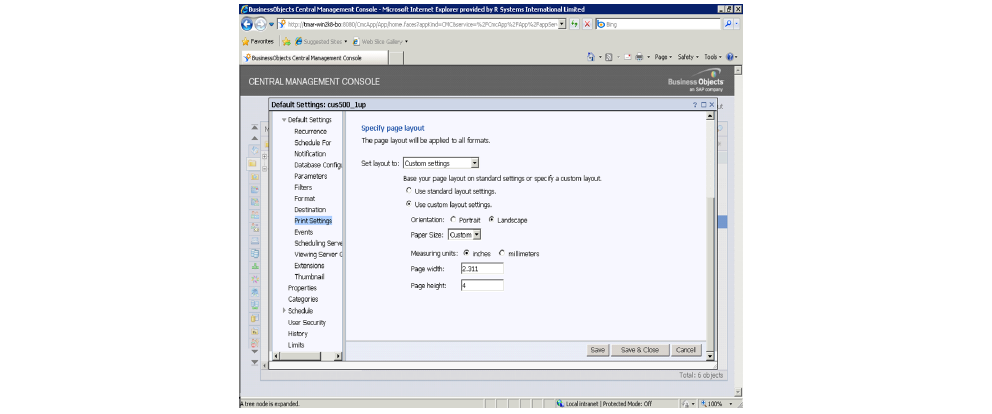Click the Cancel button
This screenshot has width=992, height=414.
[685, 350]
